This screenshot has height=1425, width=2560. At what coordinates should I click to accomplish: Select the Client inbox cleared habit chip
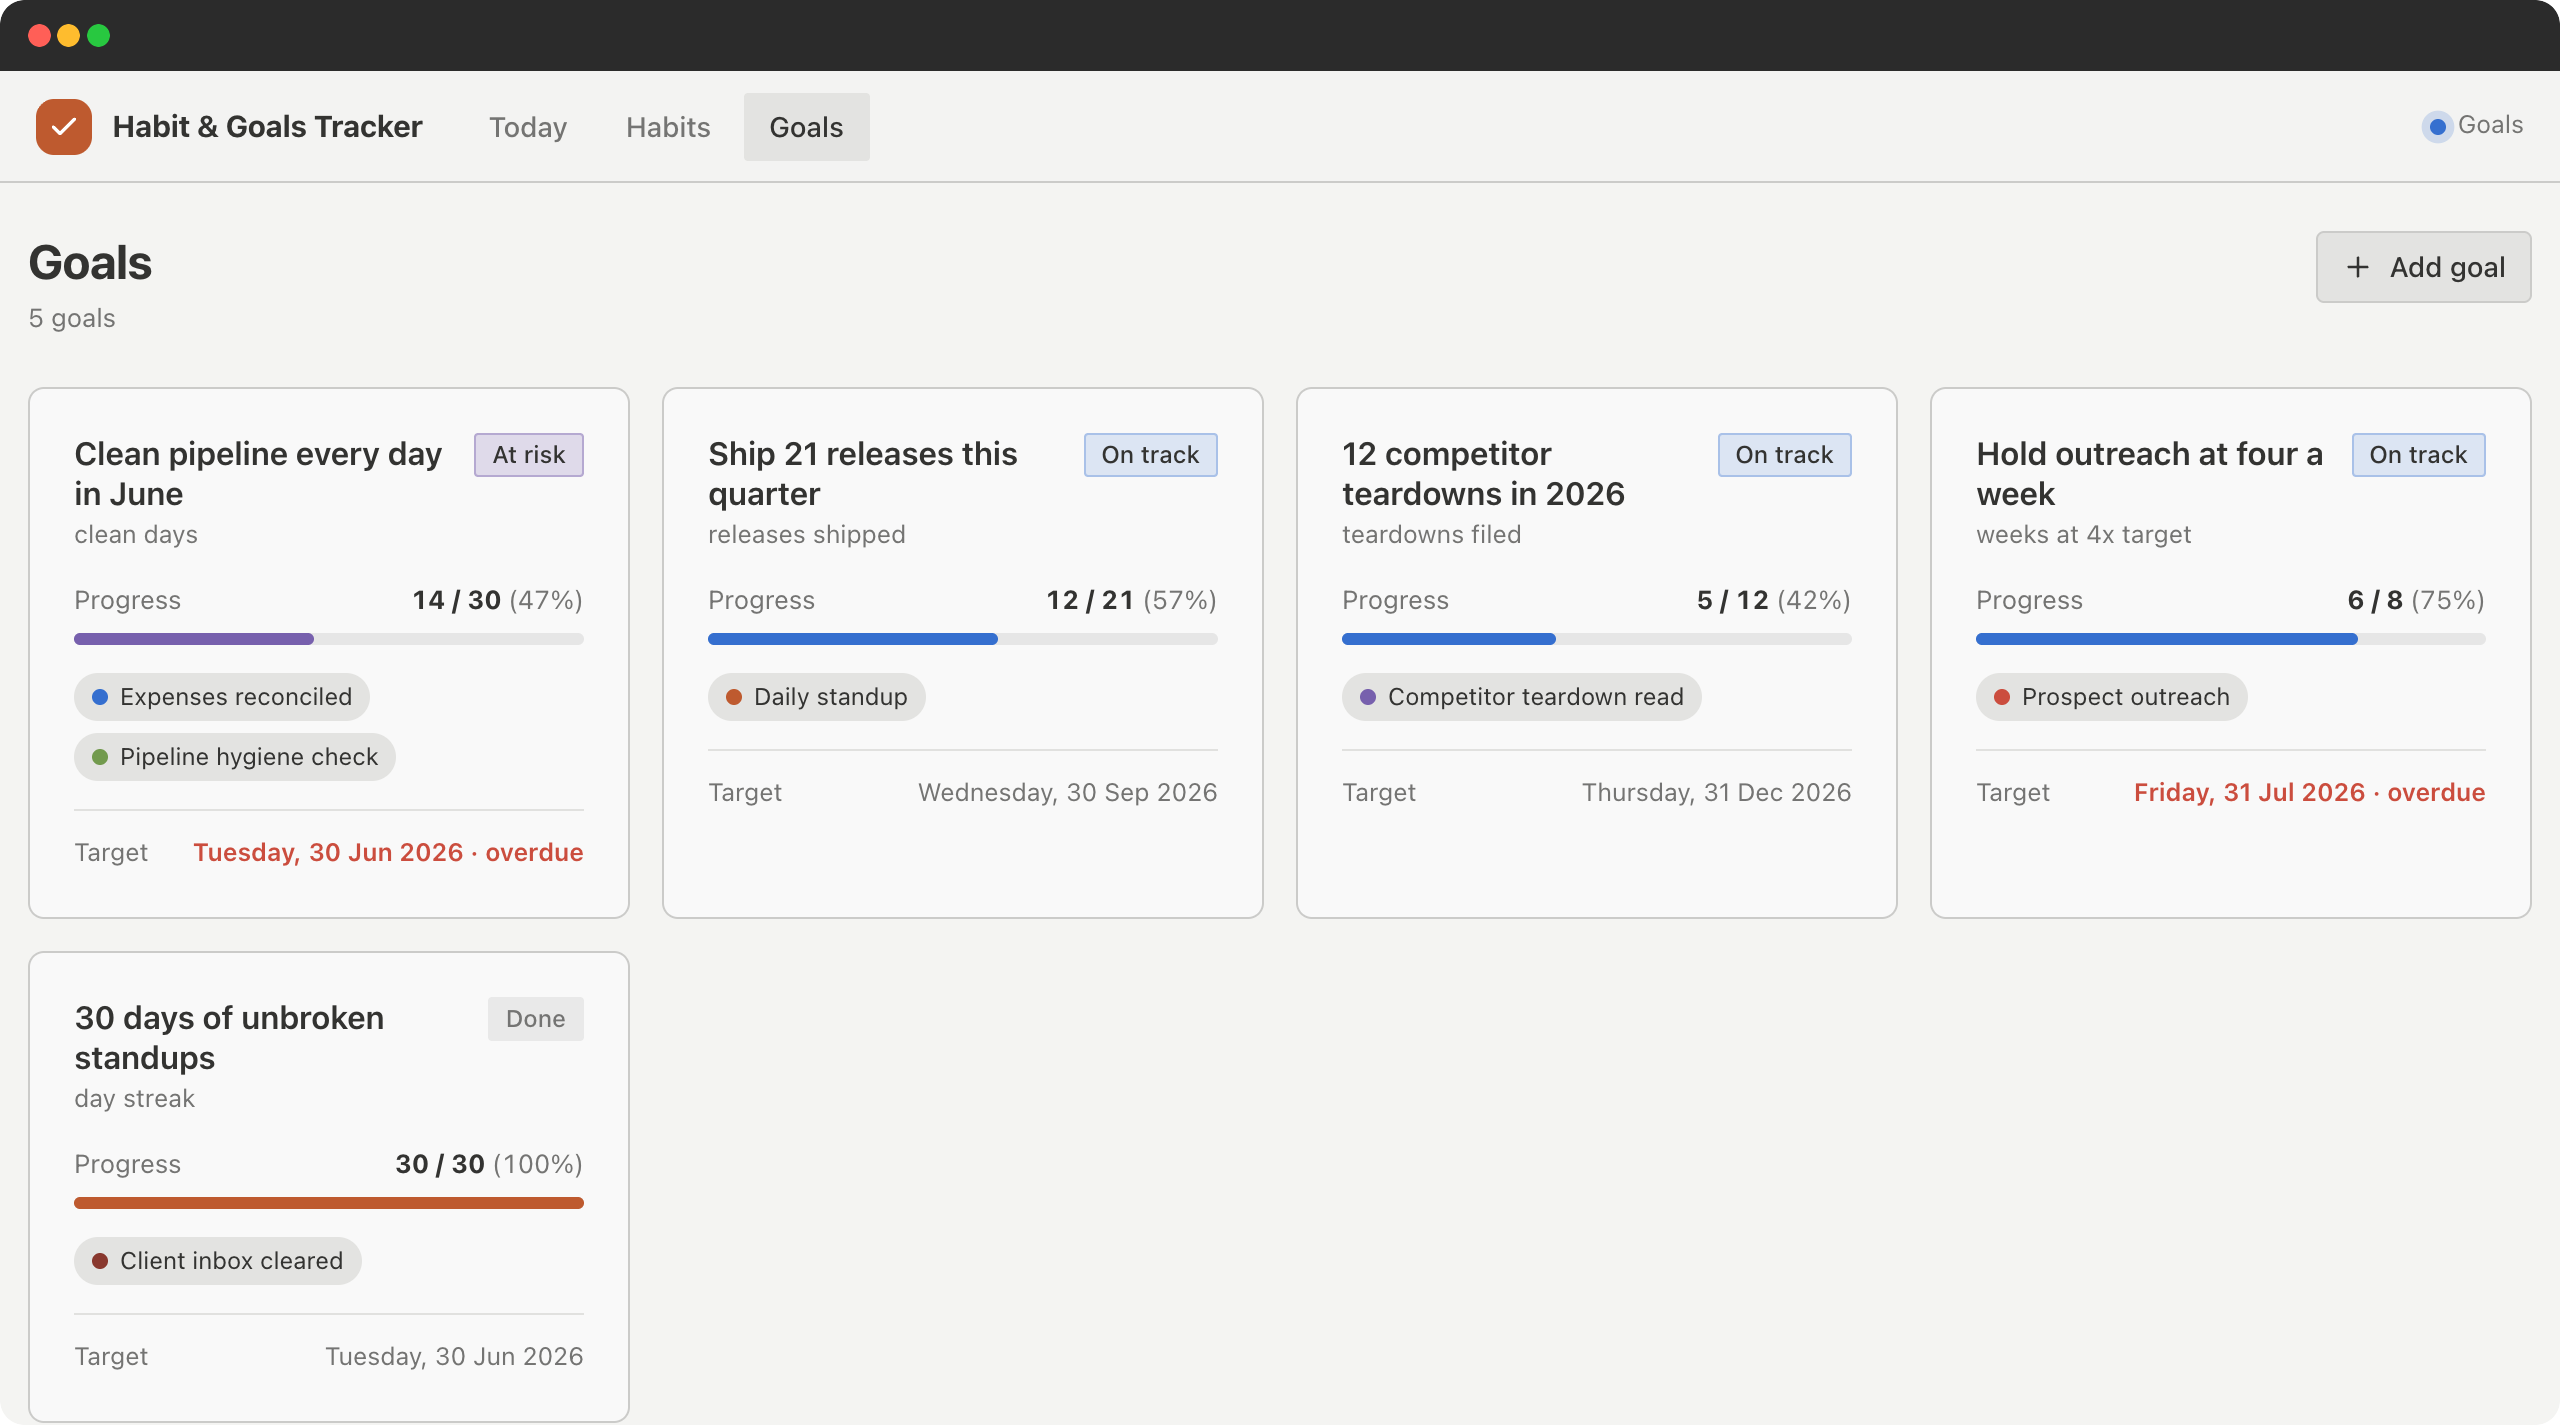pos(218,1261)
